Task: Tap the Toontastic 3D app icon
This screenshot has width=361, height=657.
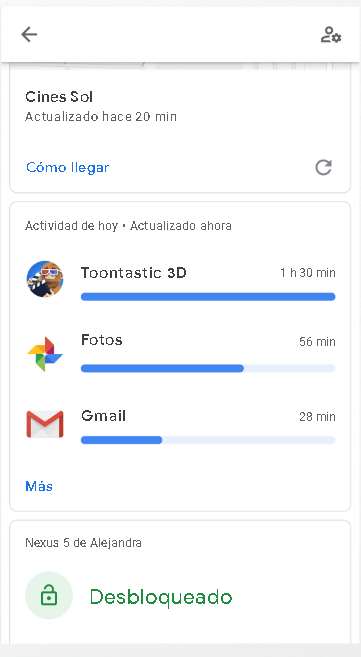Action: coord(45,279)
